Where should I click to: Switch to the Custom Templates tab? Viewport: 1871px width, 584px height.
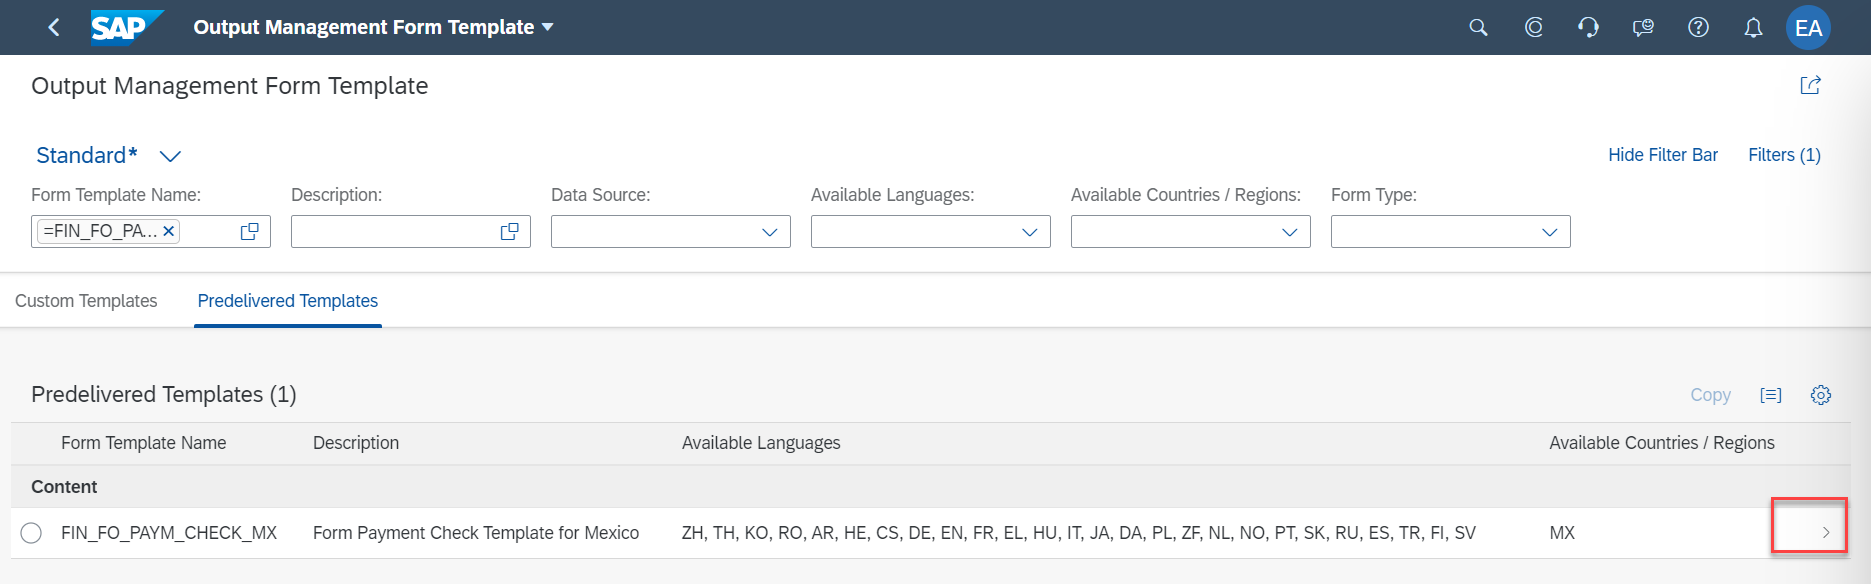click(x=86, y=301)
